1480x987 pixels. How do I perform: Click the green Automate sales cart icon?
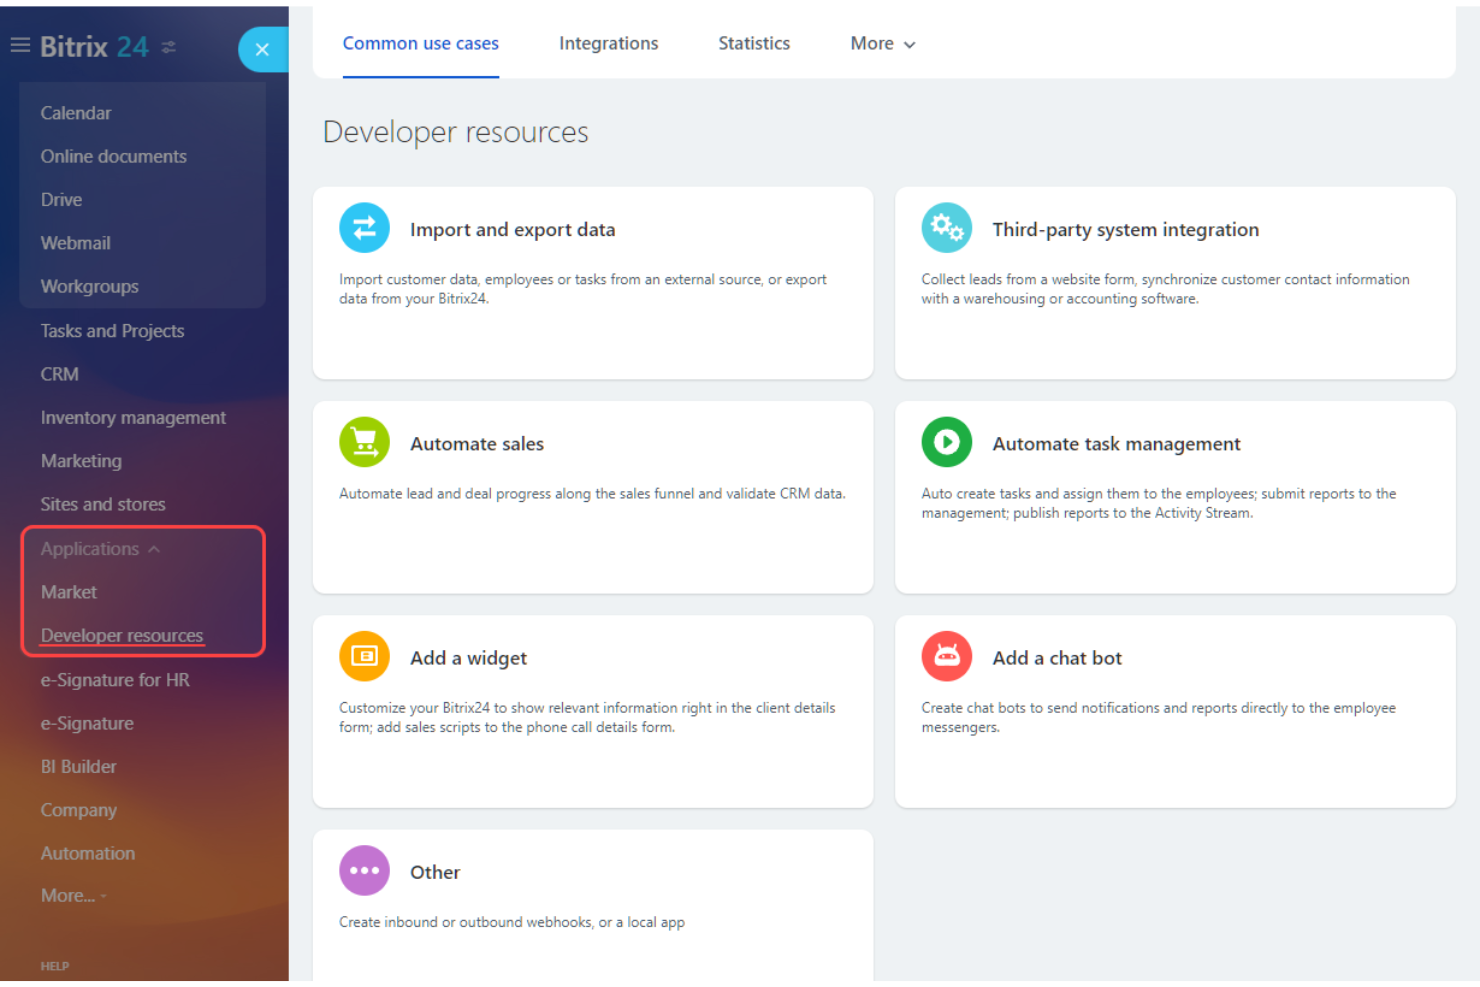pyautogui.click(x=364, y=442)
